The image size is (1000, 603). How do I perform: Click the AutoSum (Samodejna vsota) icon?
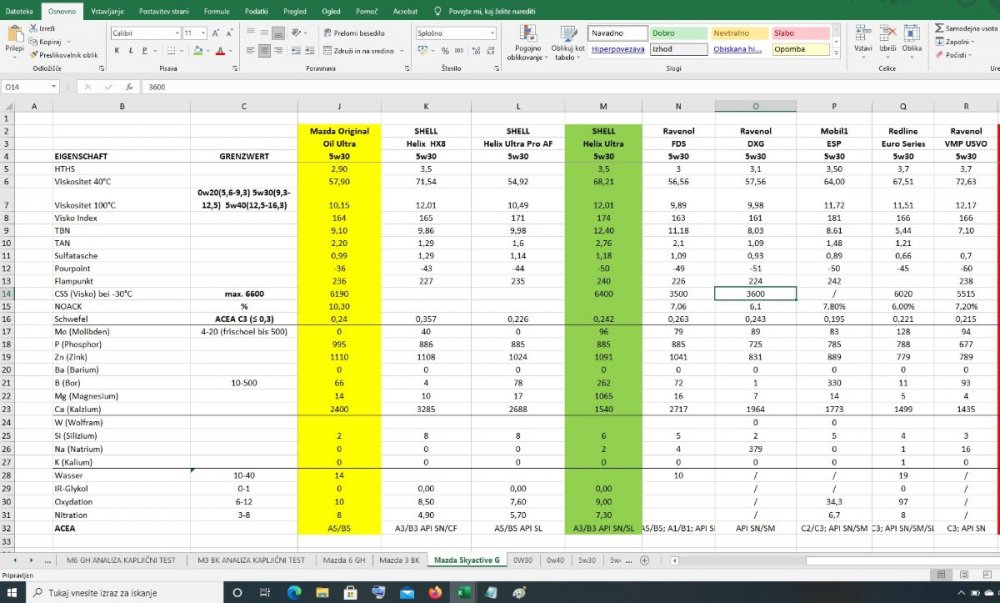[940, 28]
